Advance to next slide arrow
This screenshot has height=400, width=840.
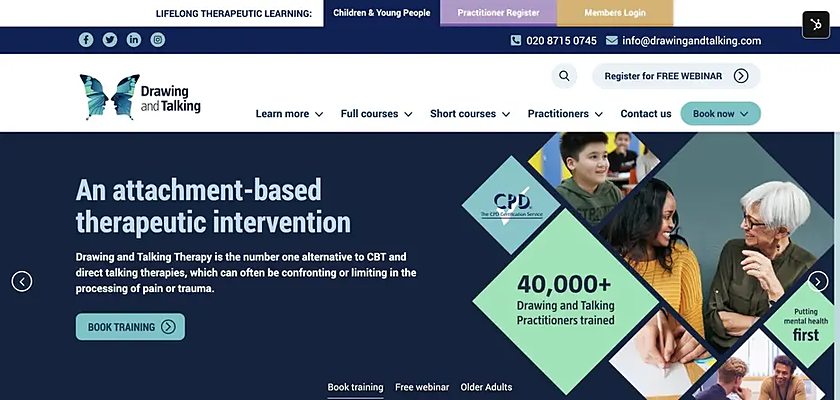point(818,281)
